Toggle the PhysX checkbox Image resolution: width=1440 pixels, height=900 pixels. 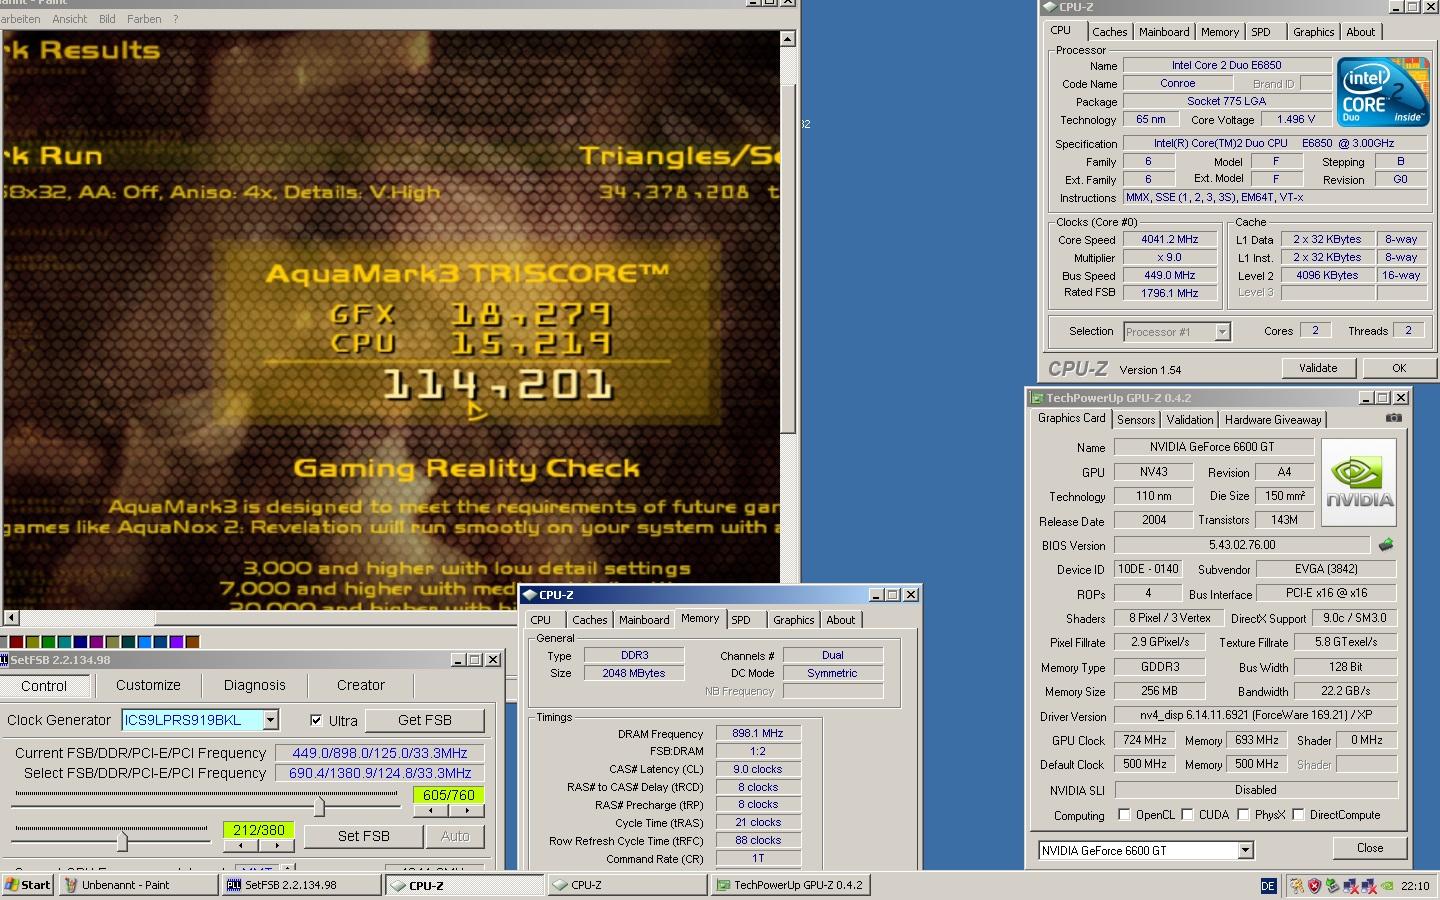click(1243, 815)
